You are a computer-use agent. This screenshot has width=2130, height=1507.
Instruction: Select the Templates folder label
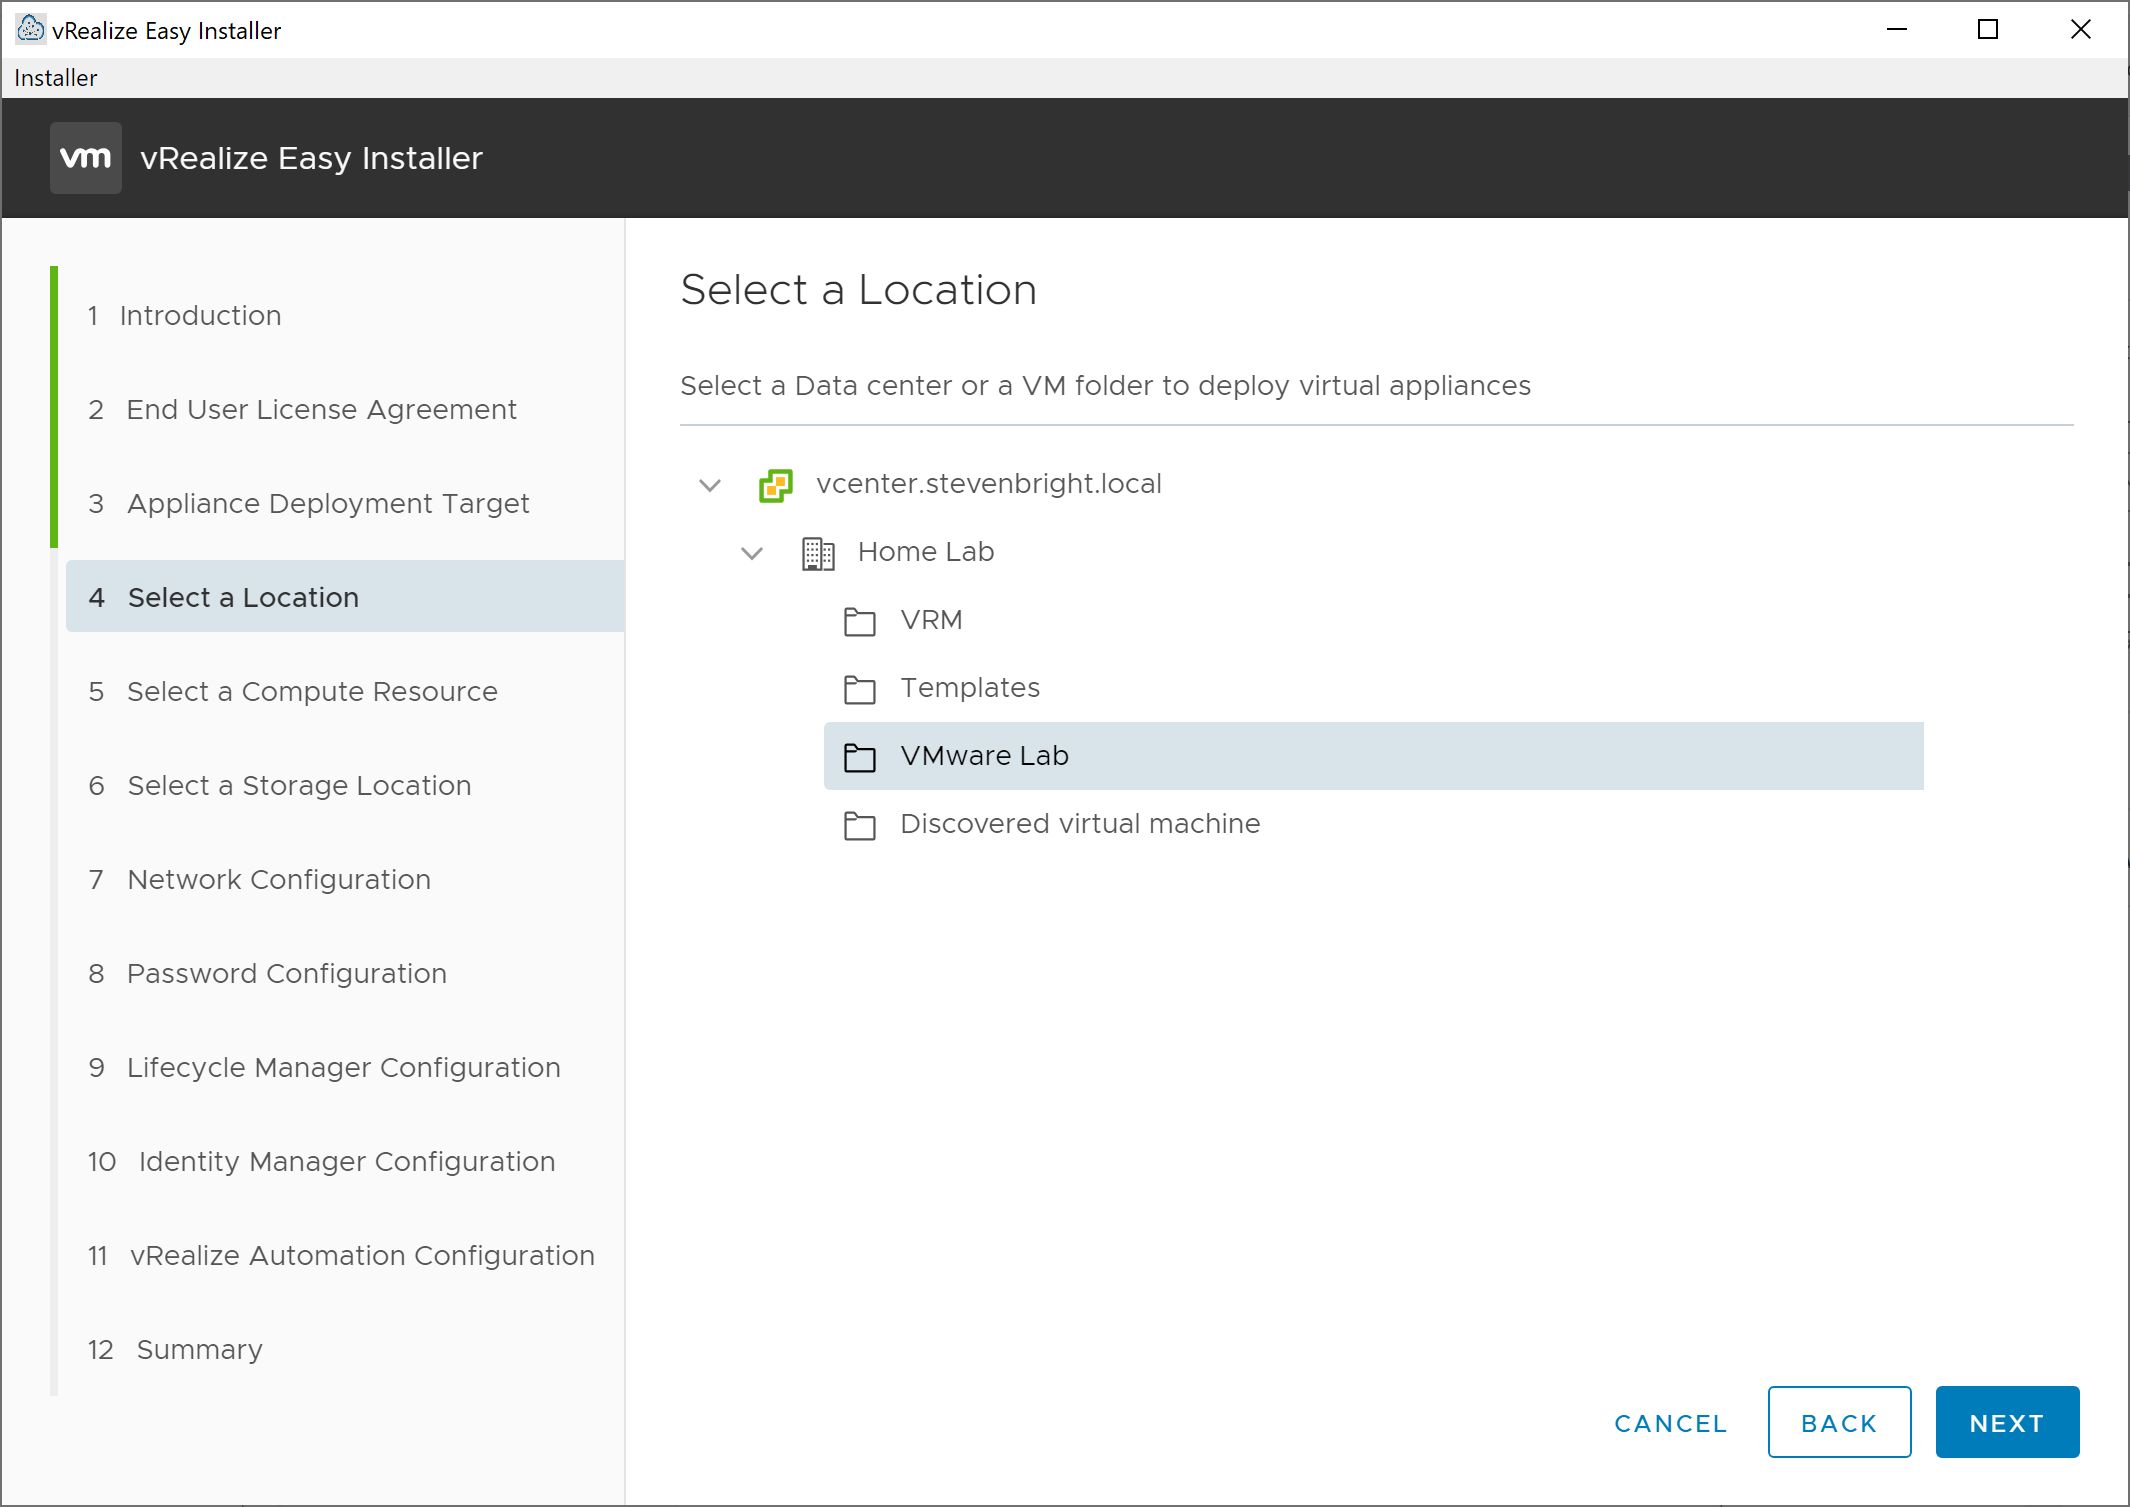click(x=969, y=688)
